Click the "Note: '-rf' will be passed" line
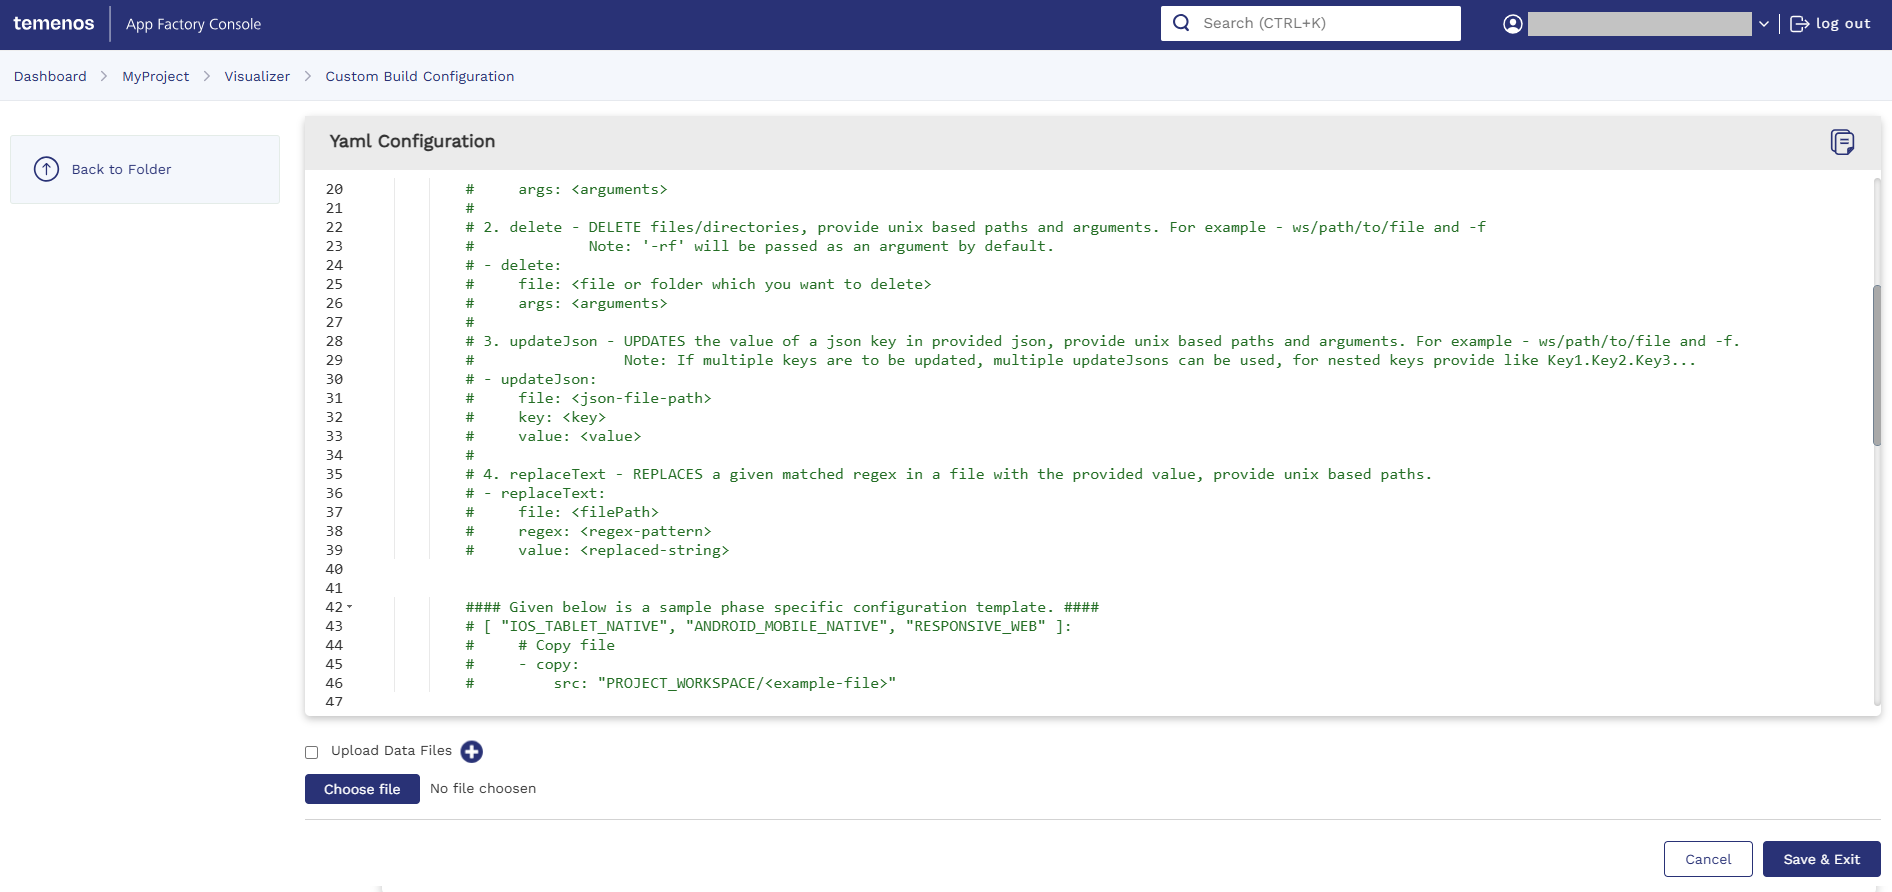The image size is (1892, 892). [x=760, y=246]
